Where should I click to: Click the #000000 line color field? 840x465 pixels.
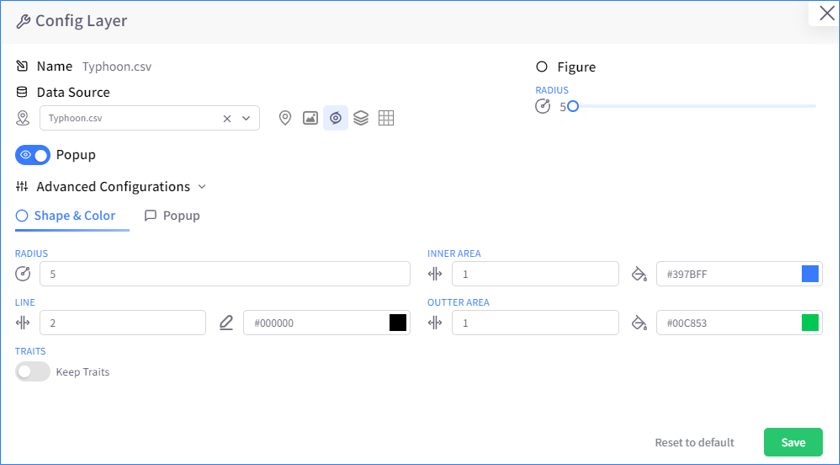pyautogui.click(x=327, y=322)
